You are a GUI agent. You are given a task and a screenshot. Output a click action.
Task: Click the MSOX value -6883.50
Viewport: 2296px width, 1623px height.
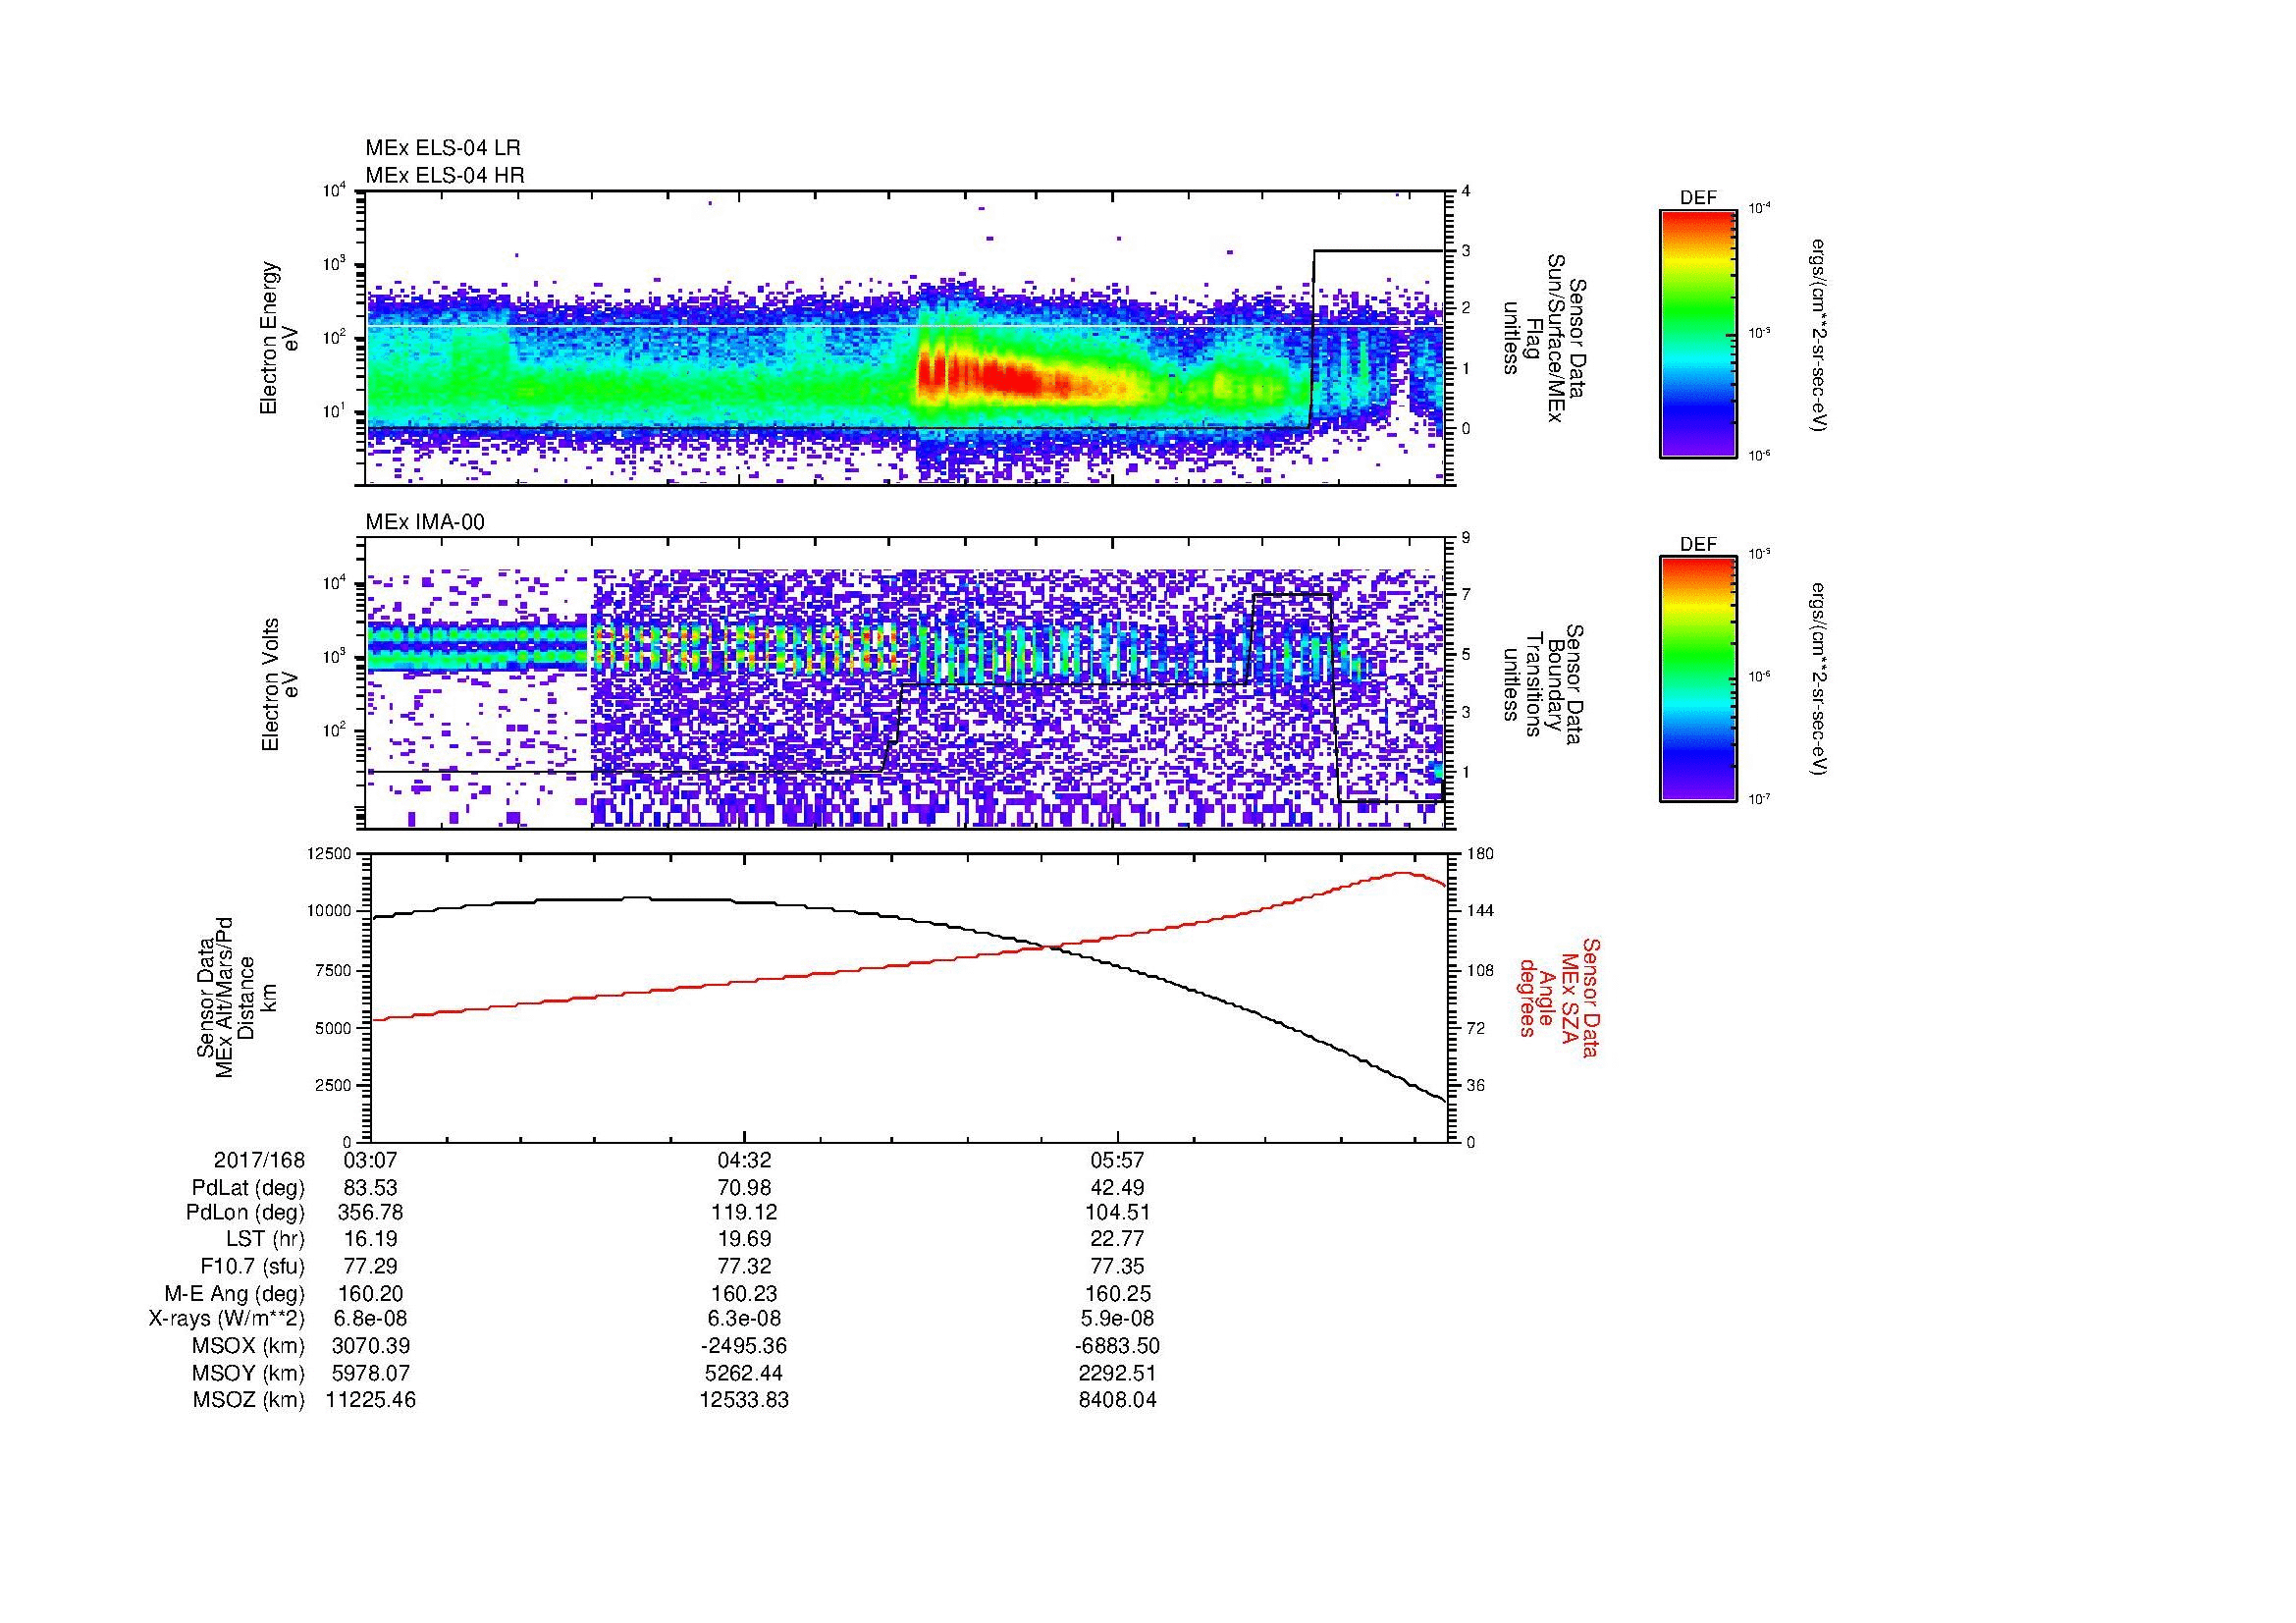coord(1118,1346)
